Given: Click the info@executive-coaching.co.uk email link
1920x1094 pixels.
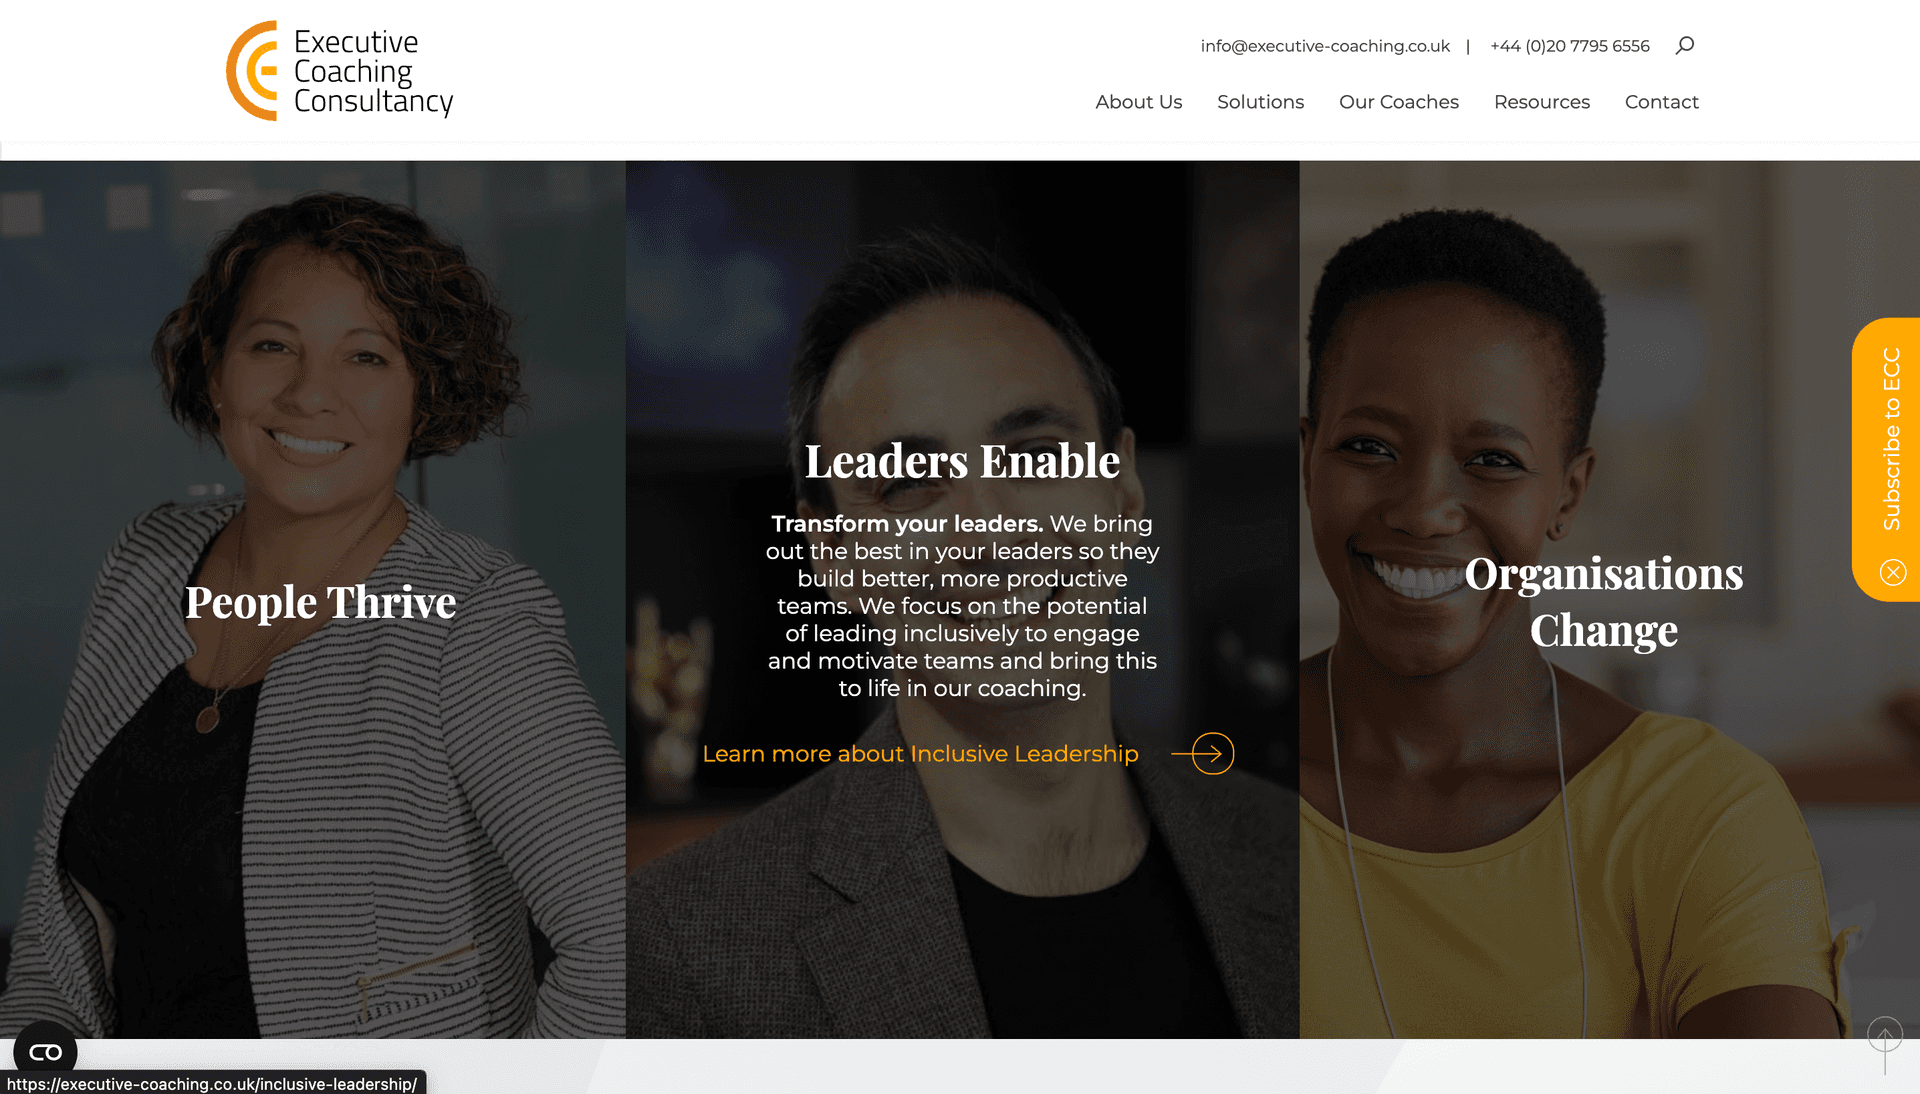Looking at the screenshot, I should pos(1324,45).
